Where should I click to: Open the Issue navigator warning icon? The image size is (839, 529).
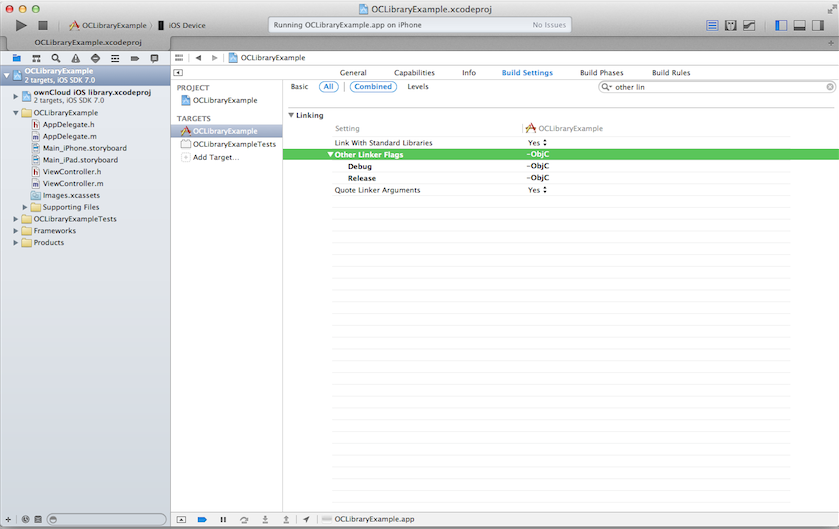tap(76, 59)
